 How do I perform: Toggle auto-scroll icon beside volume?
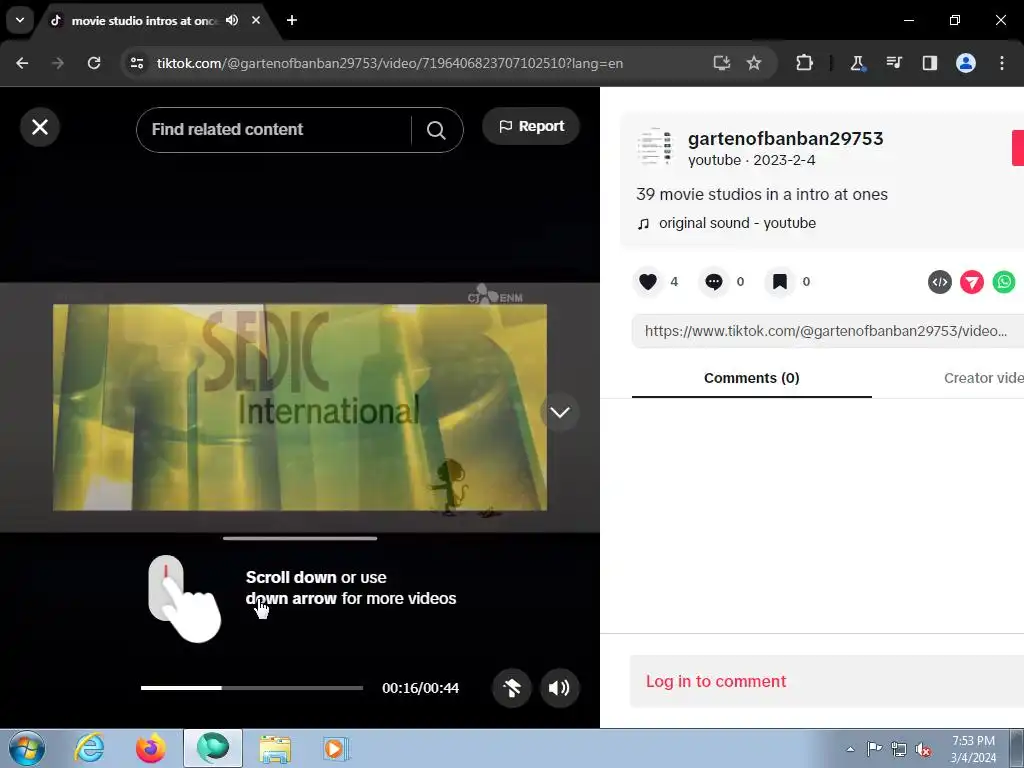[512, 688]
